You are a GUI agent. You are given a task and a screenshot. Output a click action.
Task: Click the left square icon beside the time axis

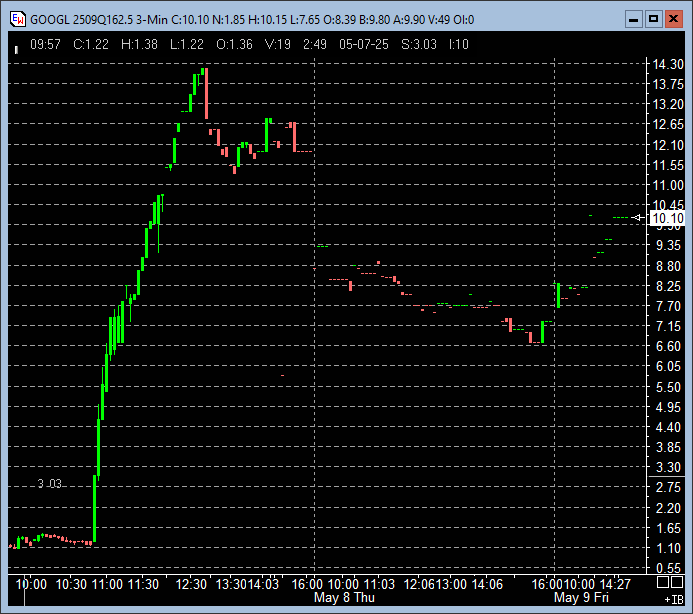coord(663,582)
